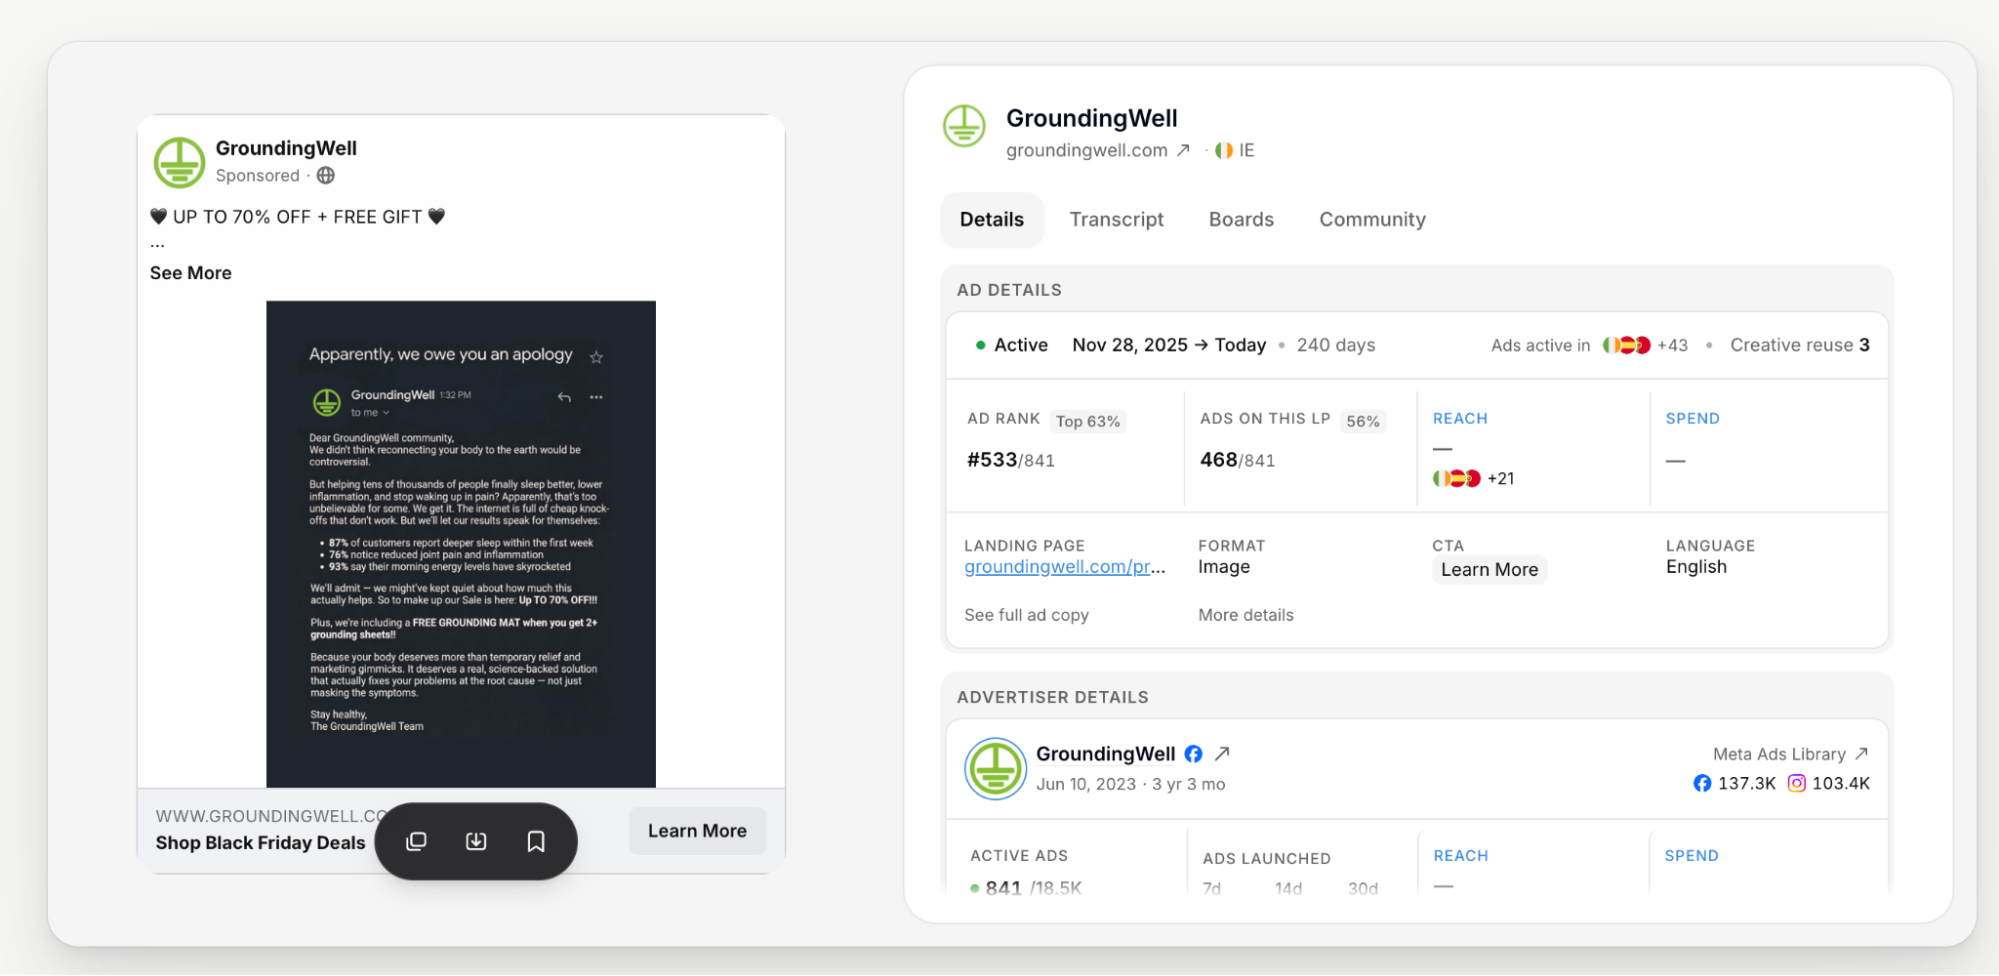Bookmark the ad using the bookmark icon
This screenshot has width=1999, height=976.
click(536, 842)
